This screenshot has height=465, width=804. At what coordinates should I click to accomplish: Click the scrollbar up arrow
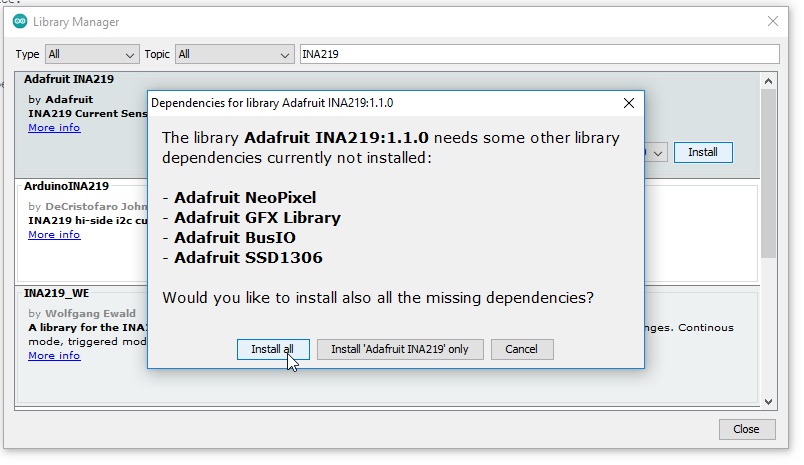point(768,81)
